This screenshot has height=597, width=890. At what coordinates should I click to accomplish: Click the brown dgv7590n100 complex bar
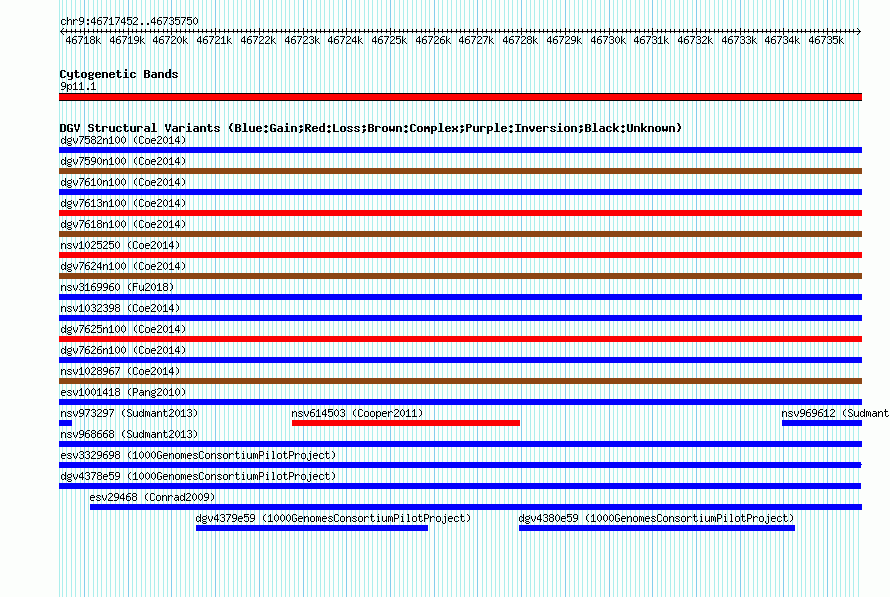[460, 171]
